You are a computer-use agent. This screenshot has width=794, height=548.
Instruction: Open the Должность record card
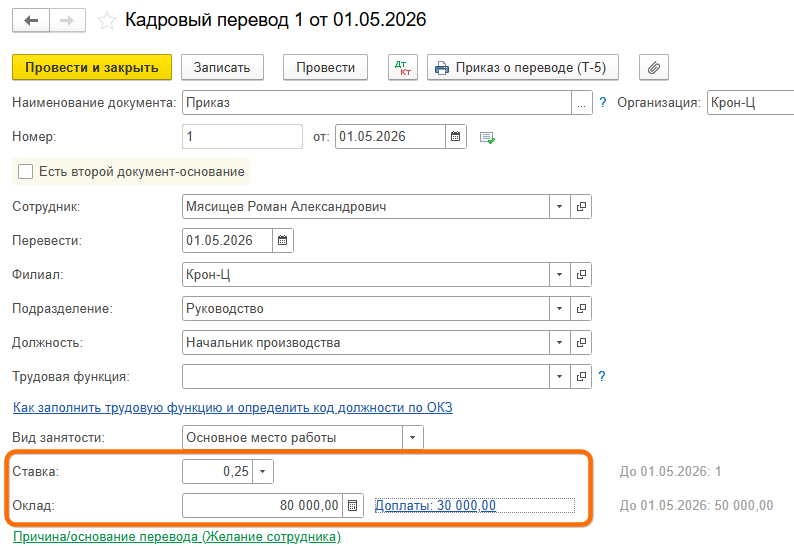pyautogui.click(x=581, y=342)
